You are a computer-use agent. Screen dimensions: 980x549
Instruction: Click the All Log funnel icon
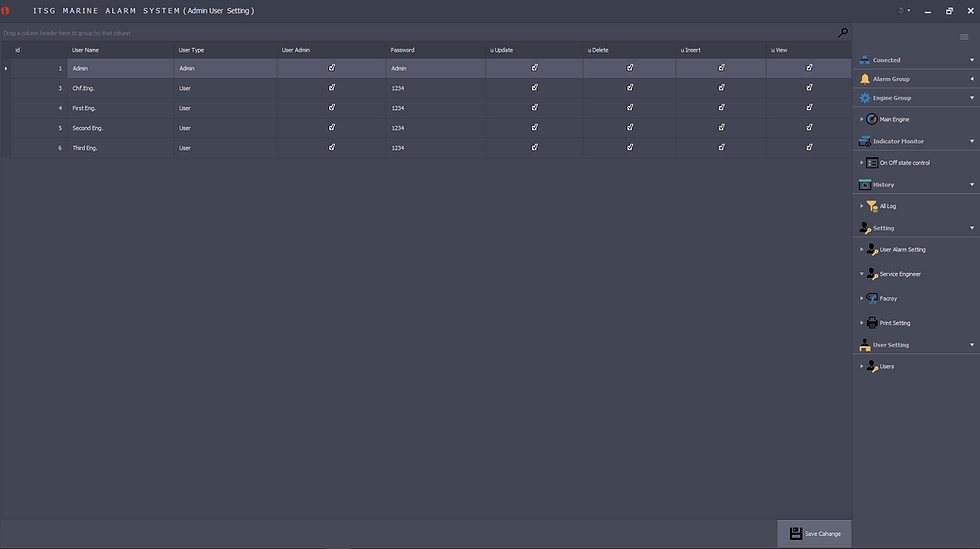point(872,206)
